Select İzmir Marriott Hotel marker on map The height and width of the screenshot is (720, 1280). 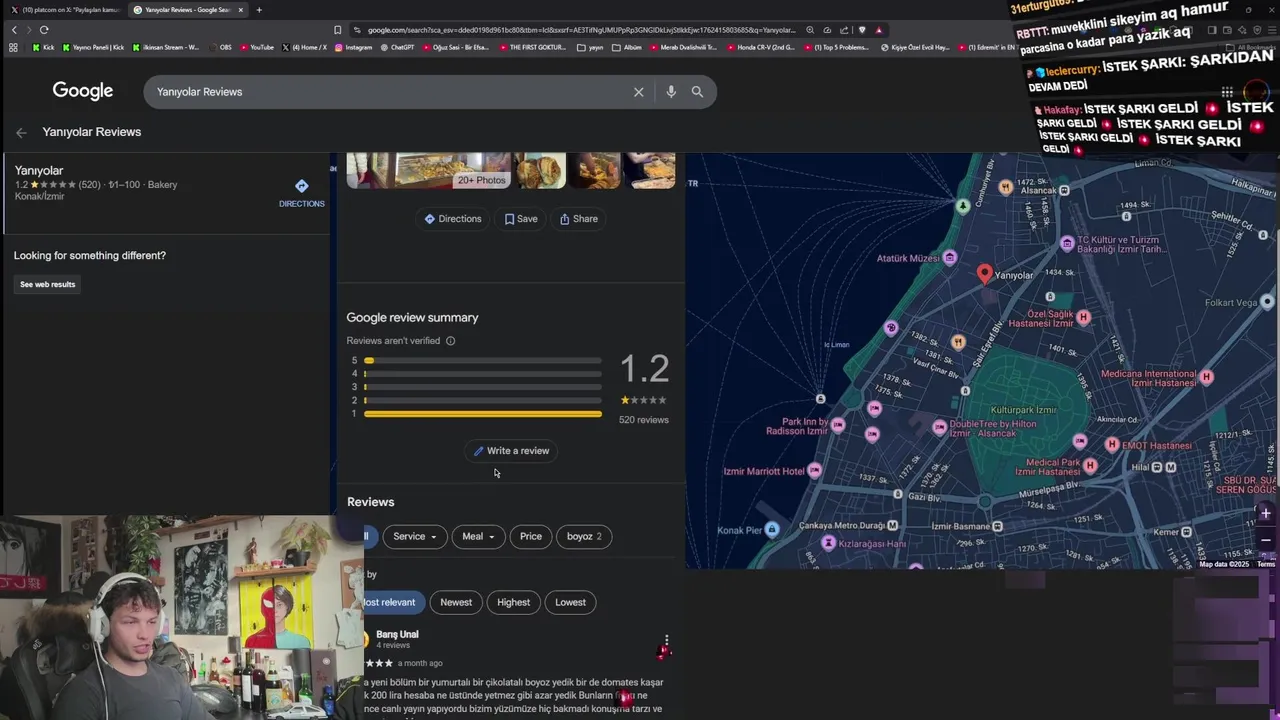click(x=814, y=471)
